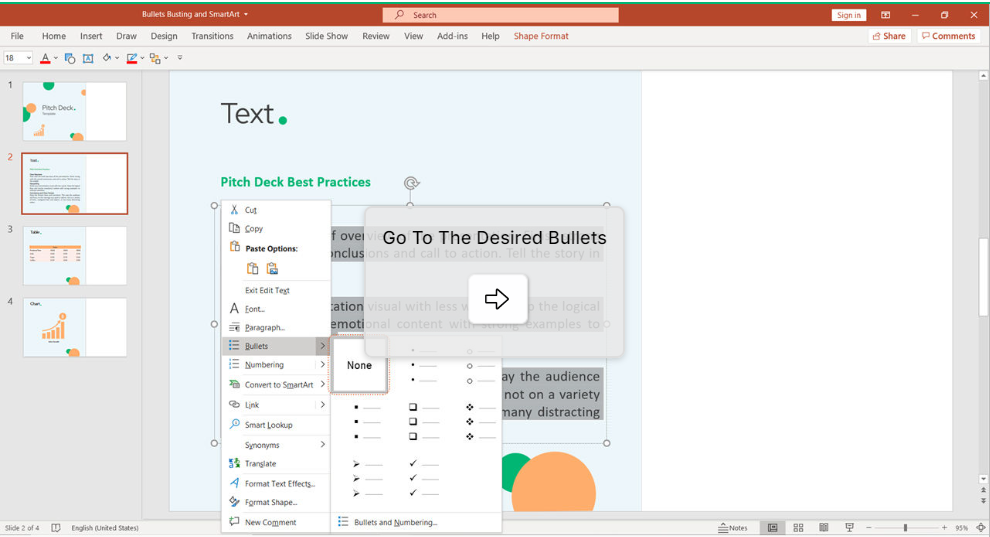Open the Shape Format tab
This screenshot has height=537, width=990.
pos(540,36)
